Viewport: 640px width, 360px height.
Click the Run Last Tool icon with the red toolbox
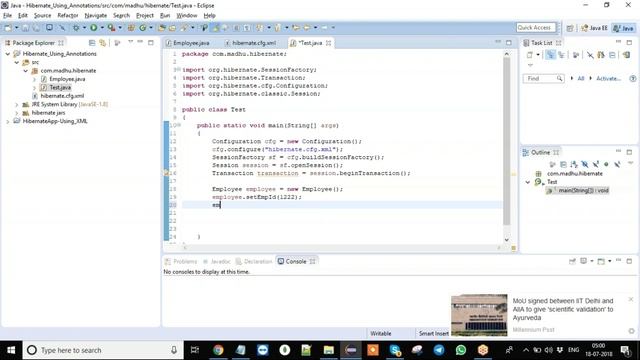[111, 28]
